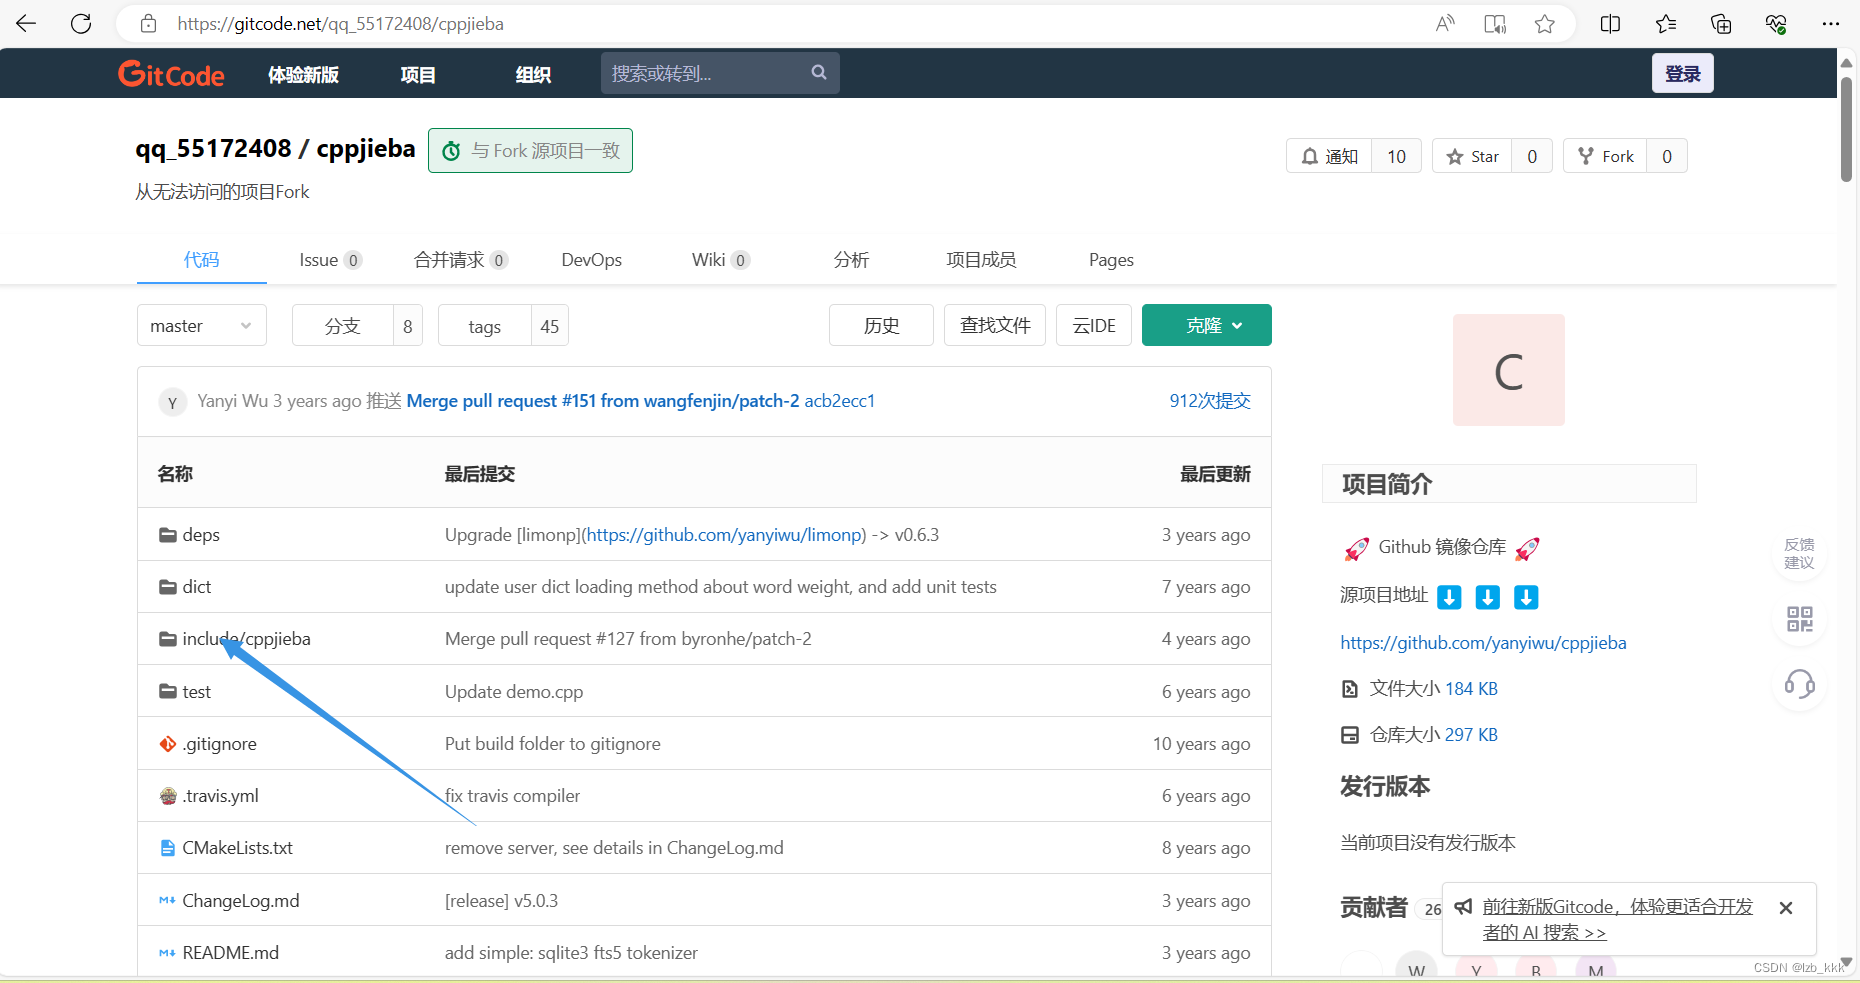Fork the cppjieba repository
Screen dimensions: 1860x983
(1605, 156)
